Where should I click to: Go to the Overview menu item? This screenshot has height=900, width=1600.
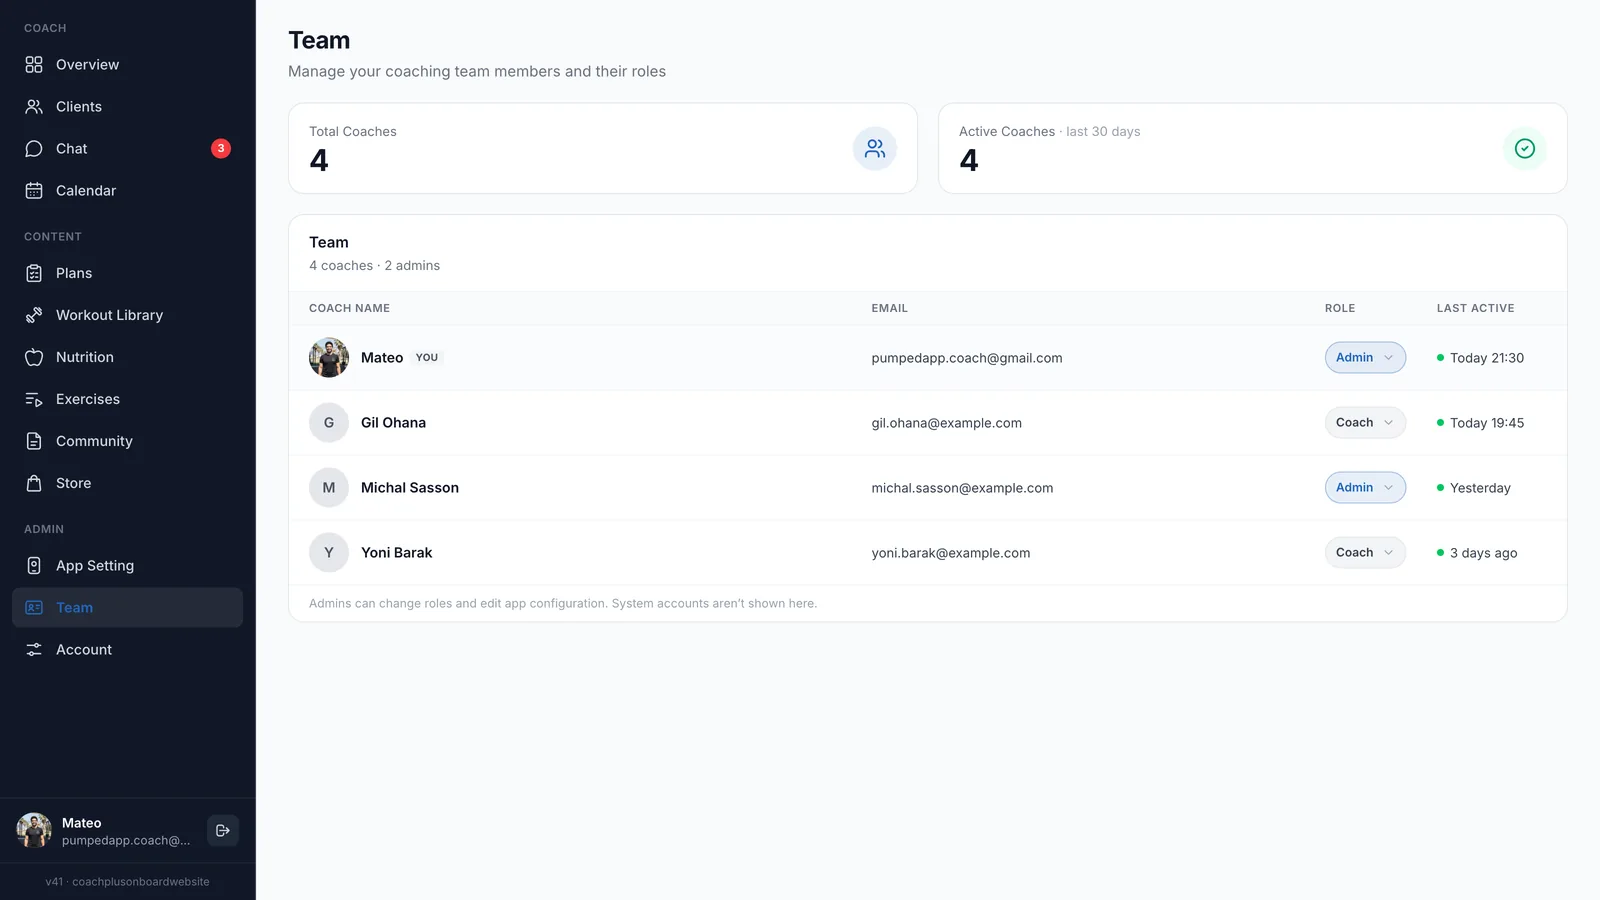tap(127, 64)
